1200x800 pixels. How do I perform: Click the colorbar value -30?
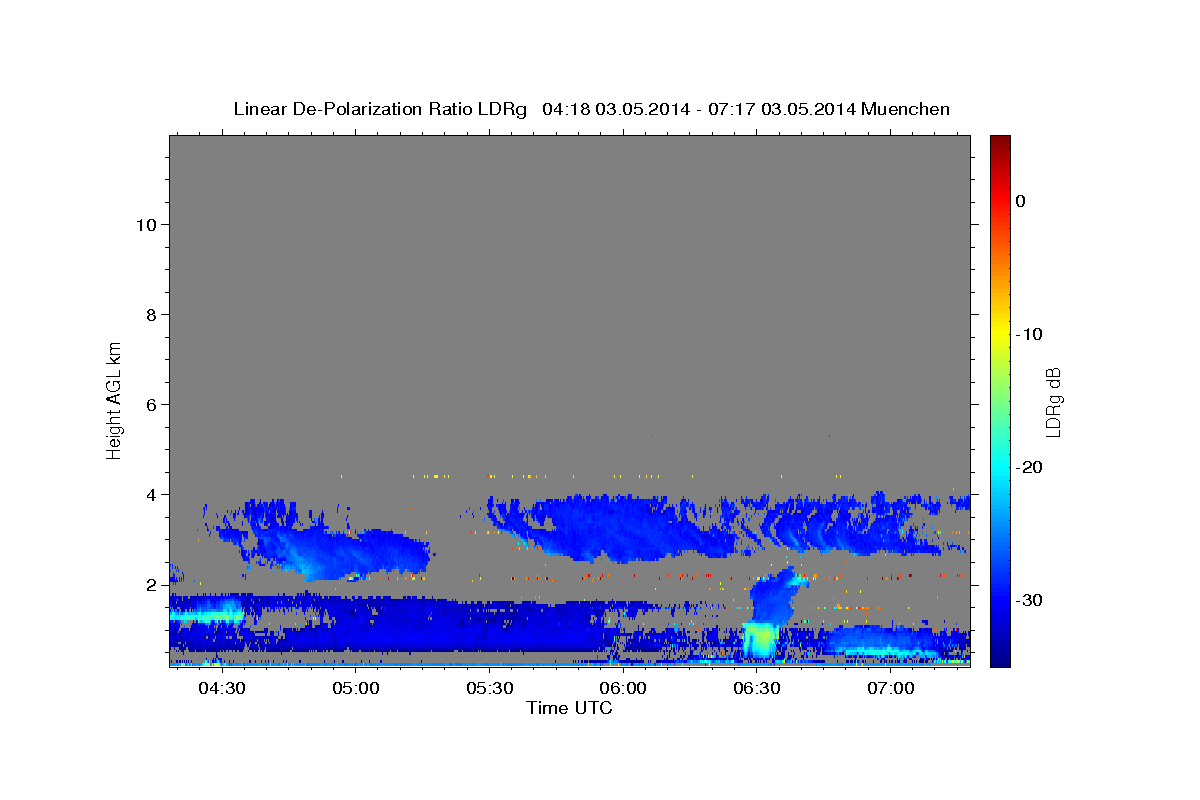click(x=1029, y=600)
